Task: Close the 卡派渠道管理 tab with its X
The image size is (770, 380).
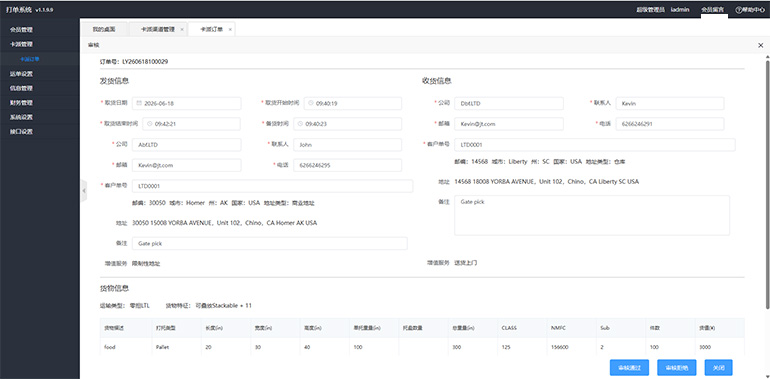Action: coord(182,29)
